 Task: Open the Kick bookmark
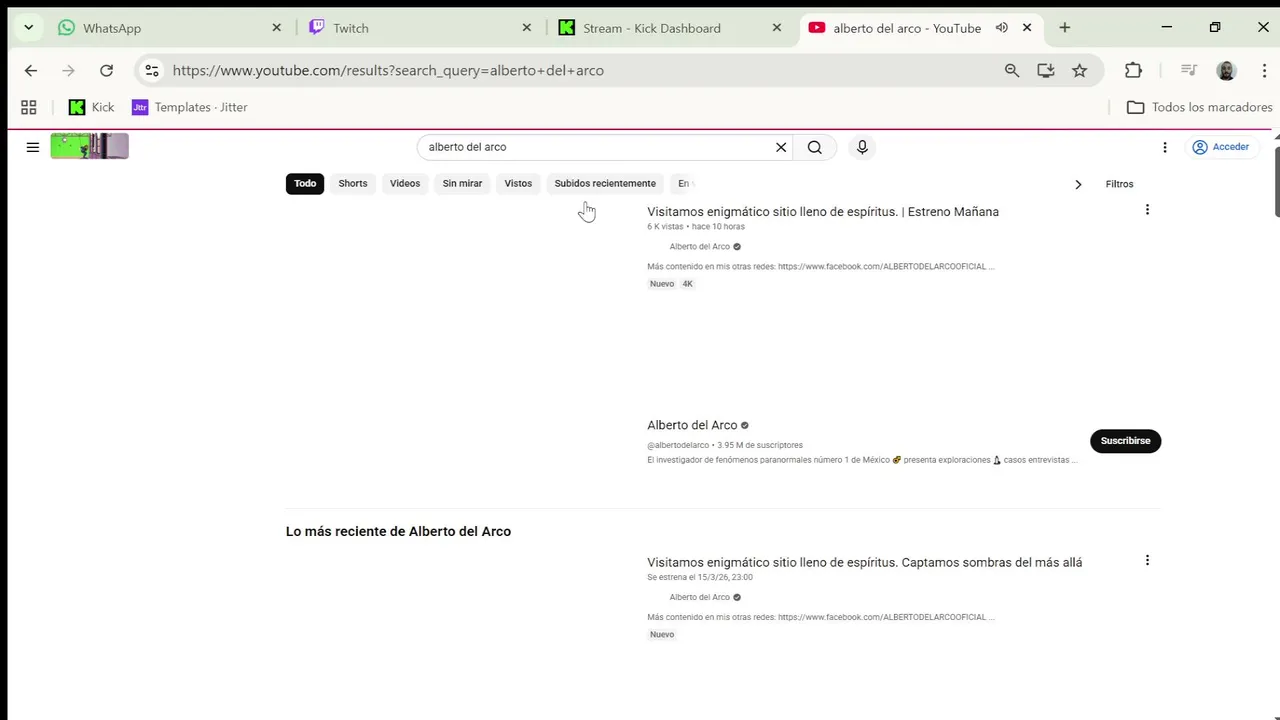(91, 107)
